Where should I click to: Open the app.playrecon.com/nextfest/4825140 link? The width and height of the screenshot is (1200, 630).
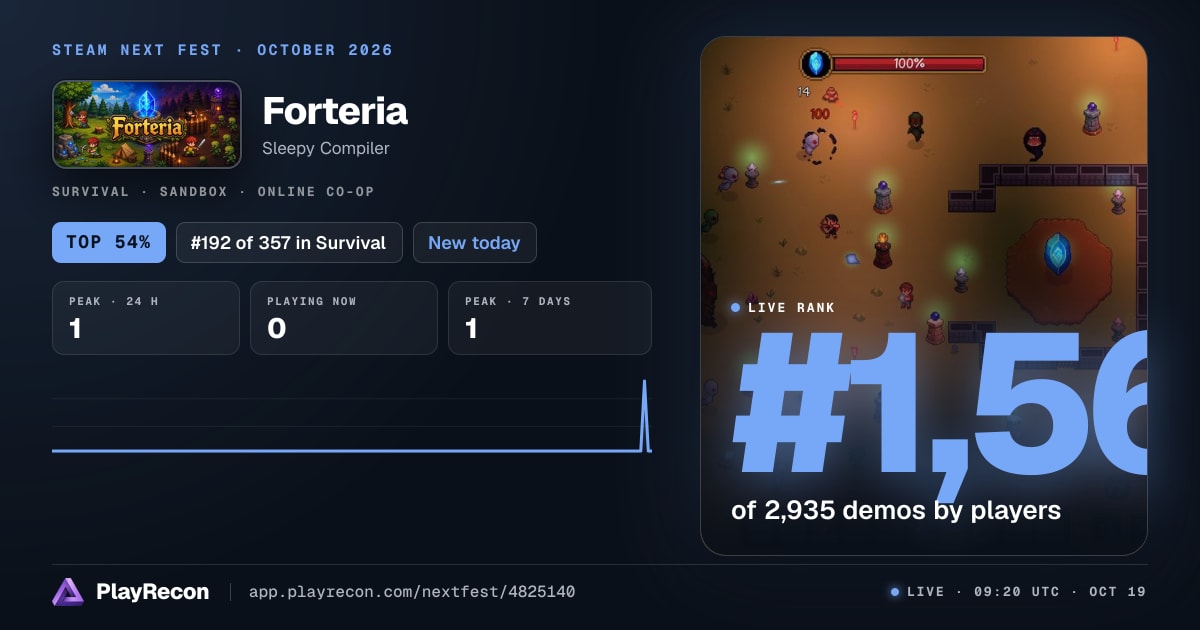412,592
